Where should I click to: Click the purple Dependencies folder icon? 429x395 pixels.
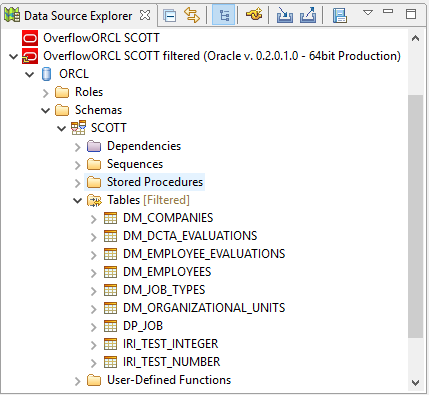[94, 146]
